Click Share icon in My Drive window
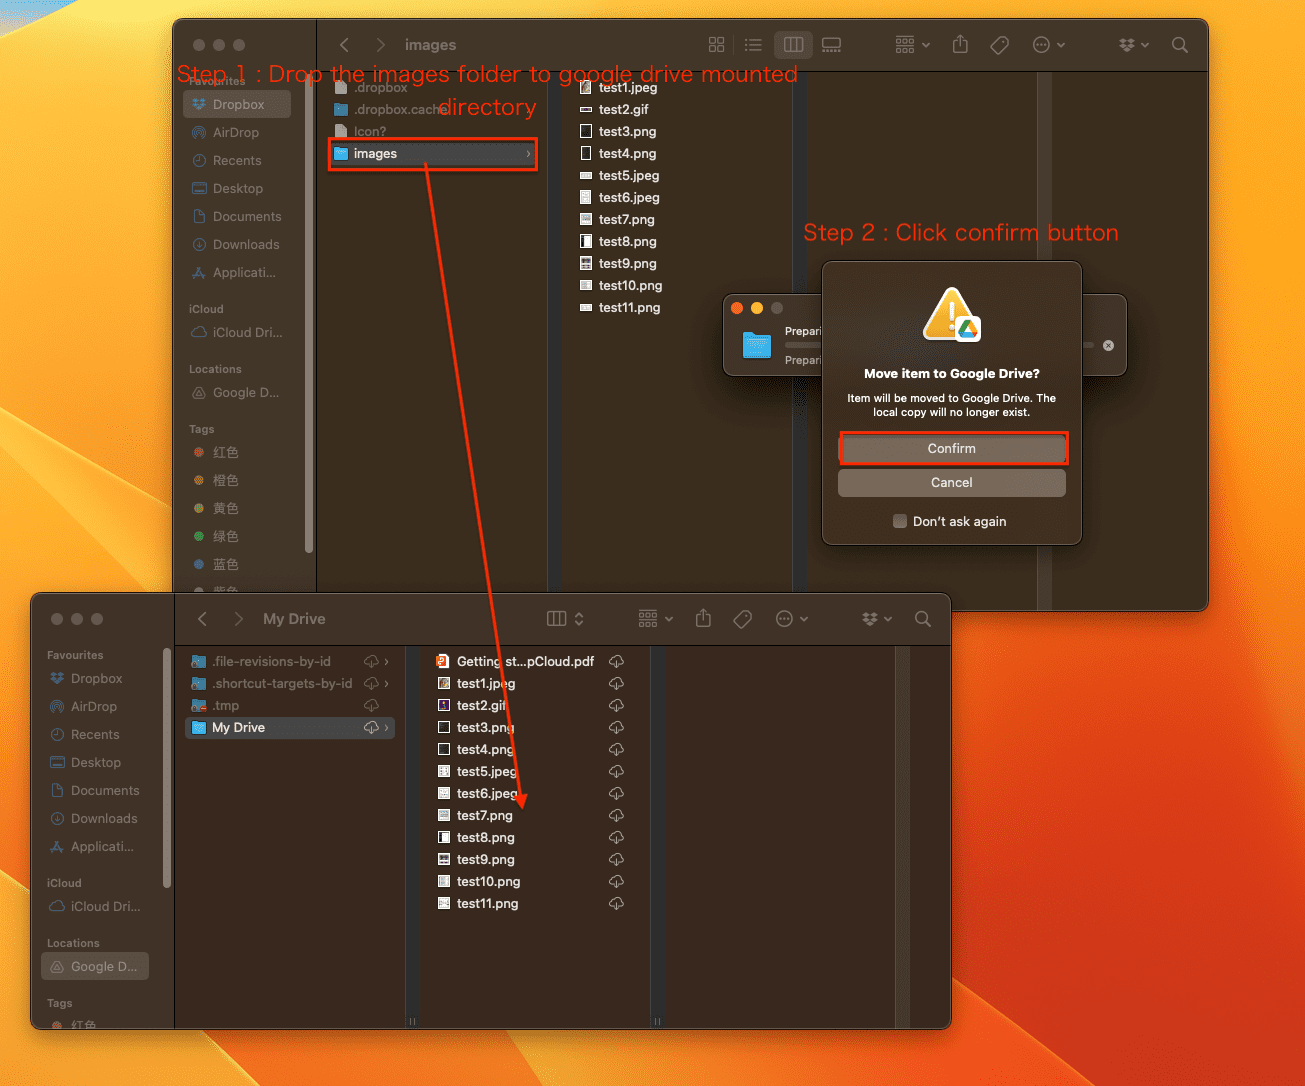This screenshot has height=1086, width=1305. (703, 619)
